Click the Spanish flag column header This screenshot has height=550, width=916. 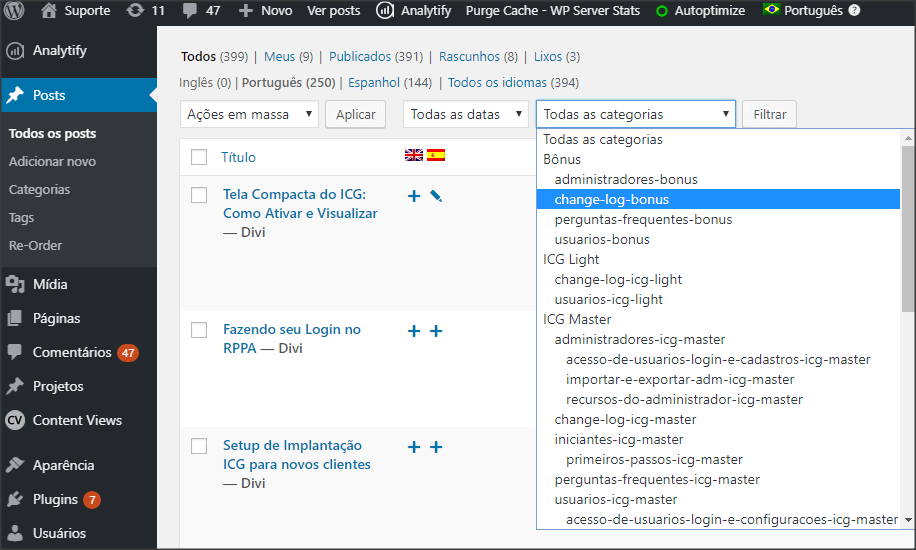coord(436,155)
